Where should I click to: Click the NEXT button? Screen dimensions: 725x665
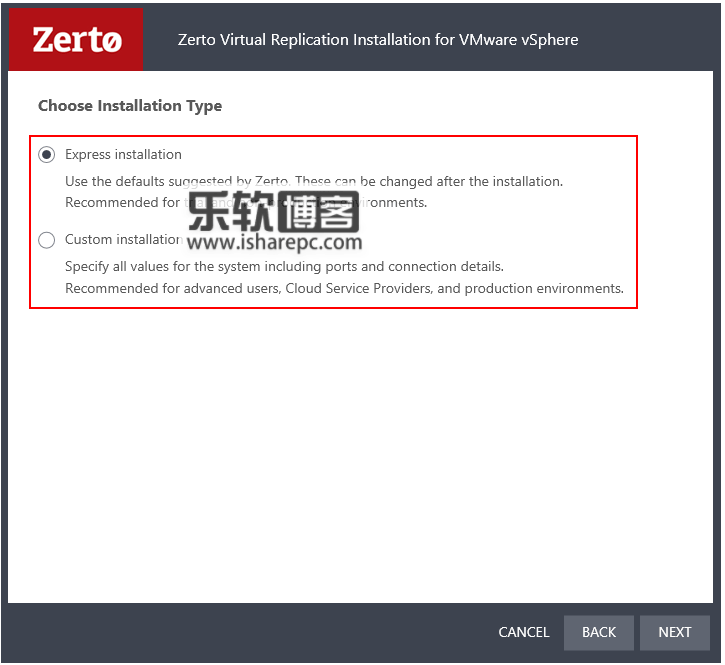(675, 632)
